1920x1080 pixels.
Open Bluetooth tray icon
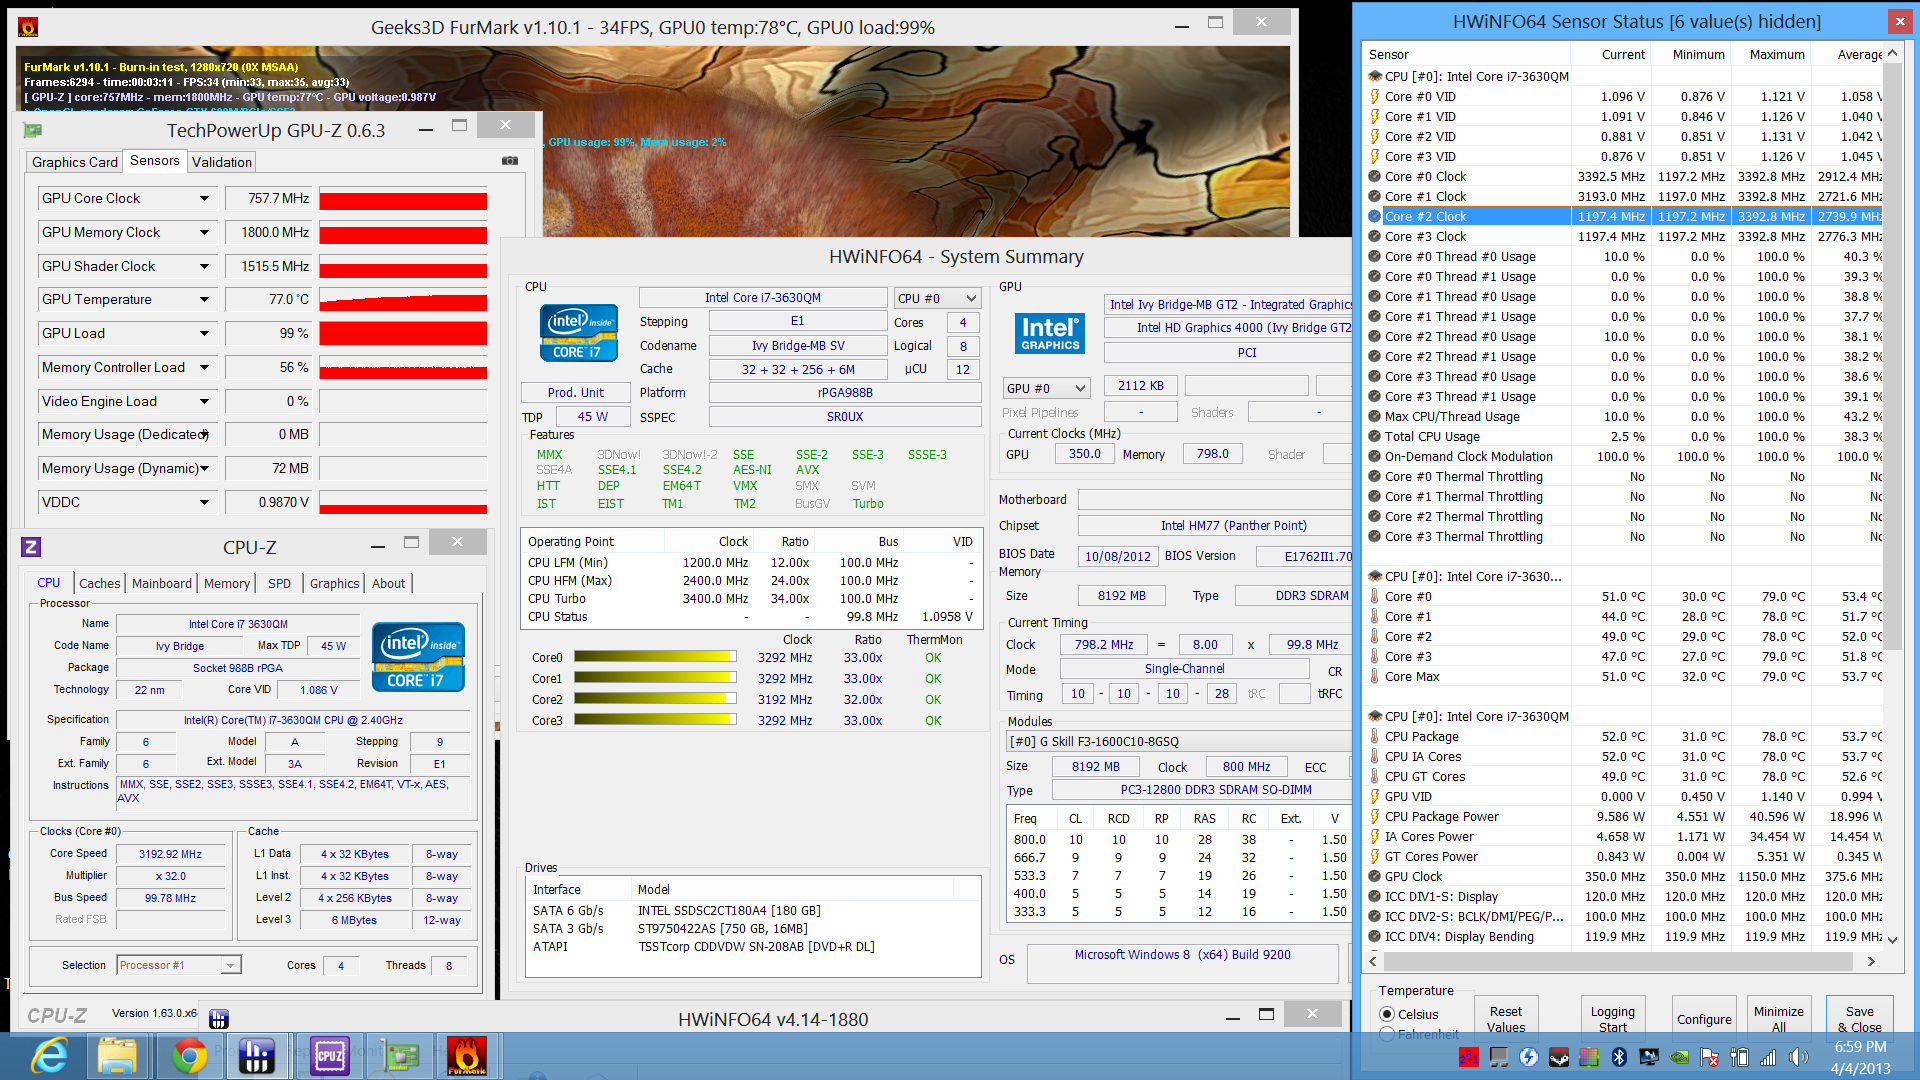(x=1619, y=1057)
